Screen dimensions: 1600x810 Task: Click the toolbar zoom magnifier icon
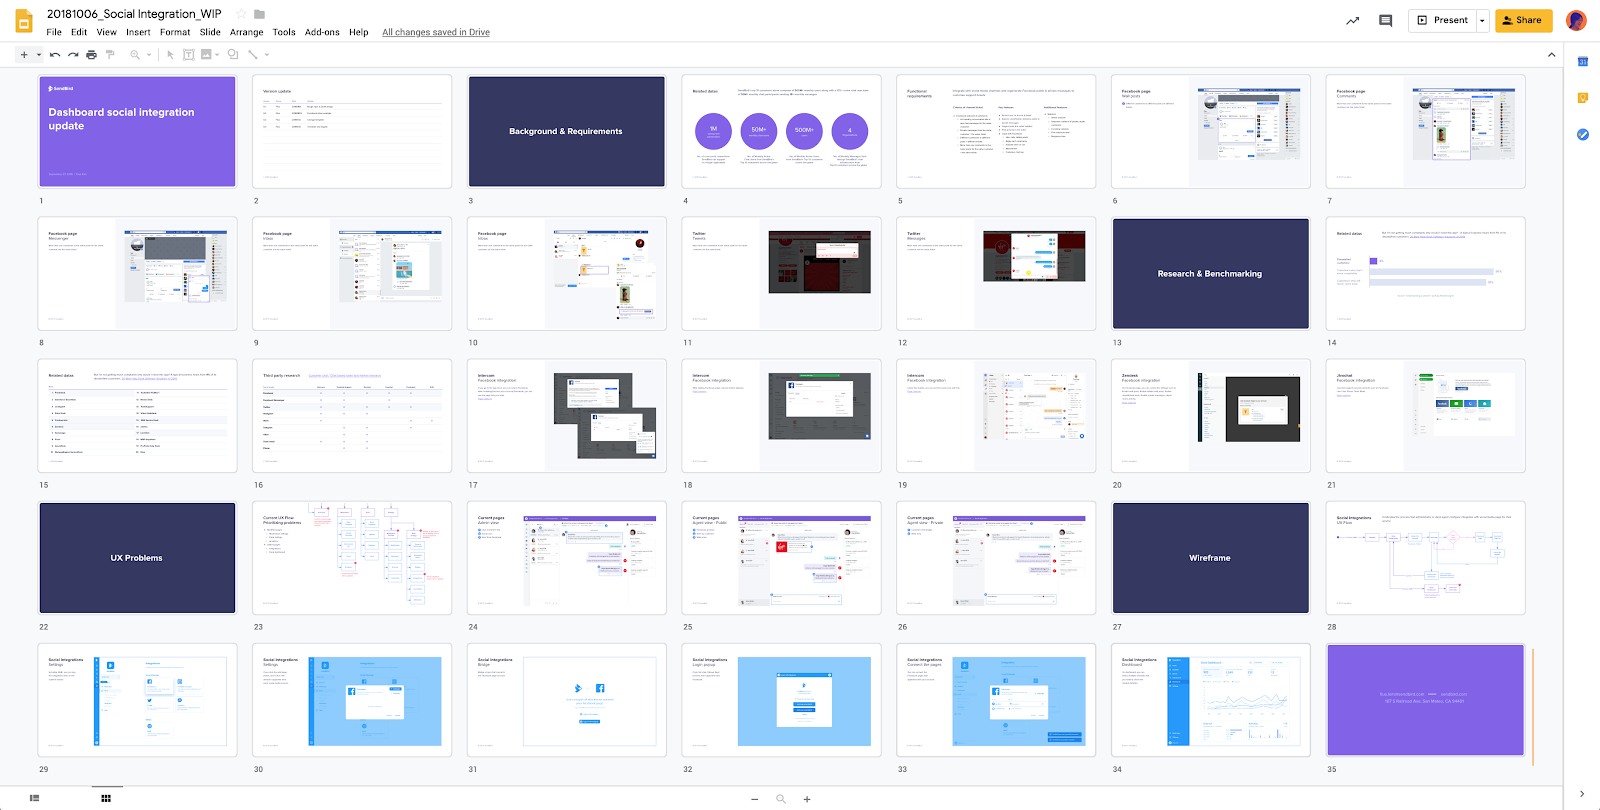pos(135,55)
